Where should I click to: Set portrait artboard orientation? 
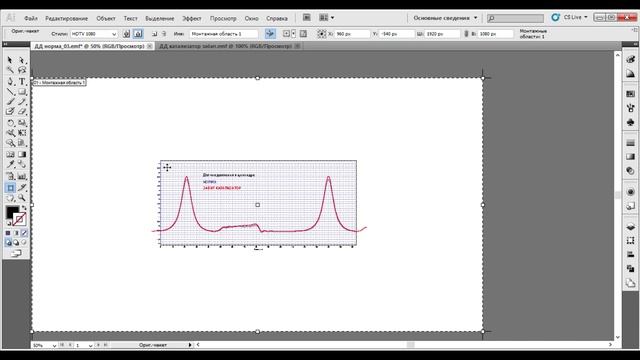pyautogui.click(x=127, y=34)
